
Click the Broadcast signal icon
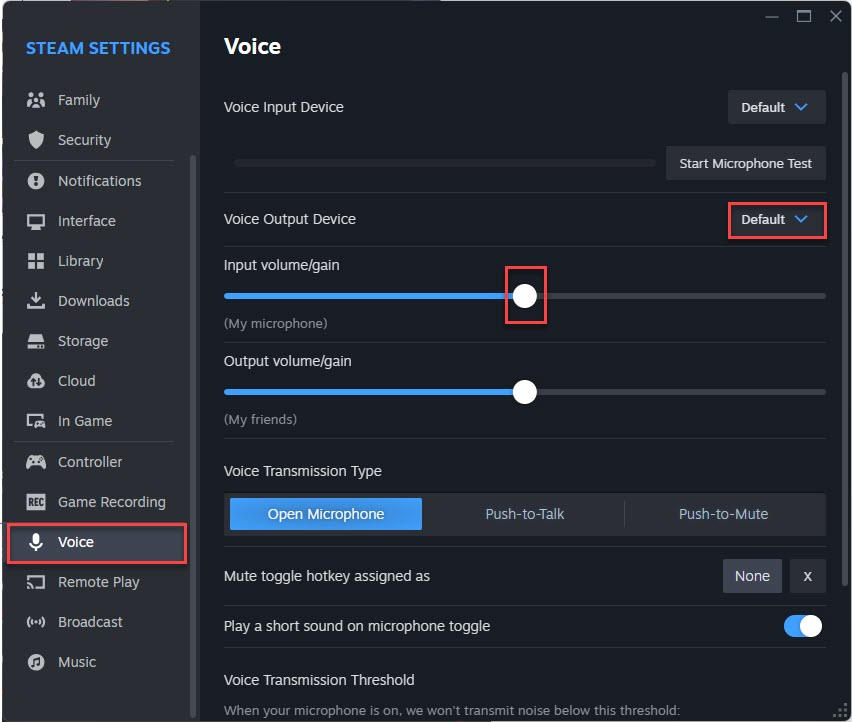36,622
